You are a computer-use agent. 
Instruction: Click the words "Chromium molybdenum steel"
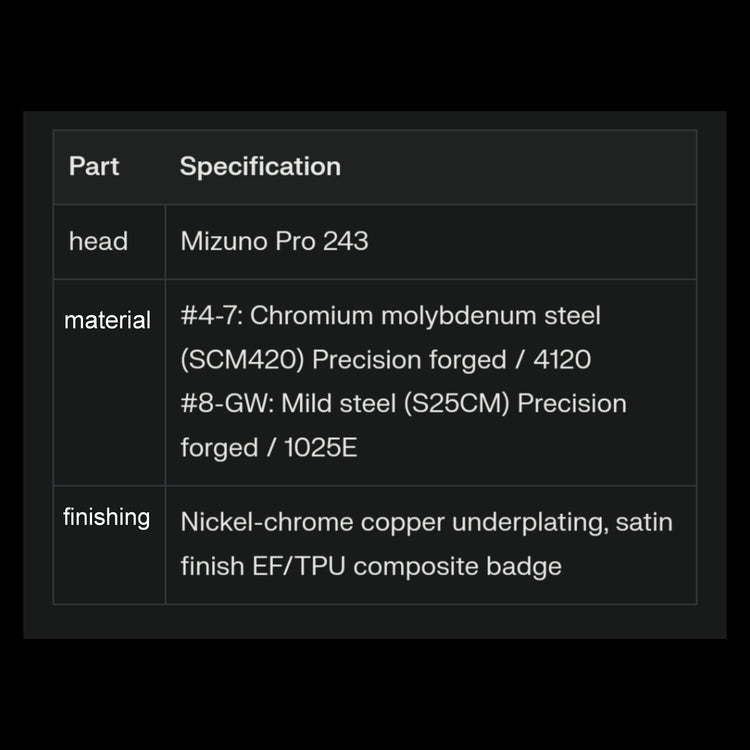(426, 316)
